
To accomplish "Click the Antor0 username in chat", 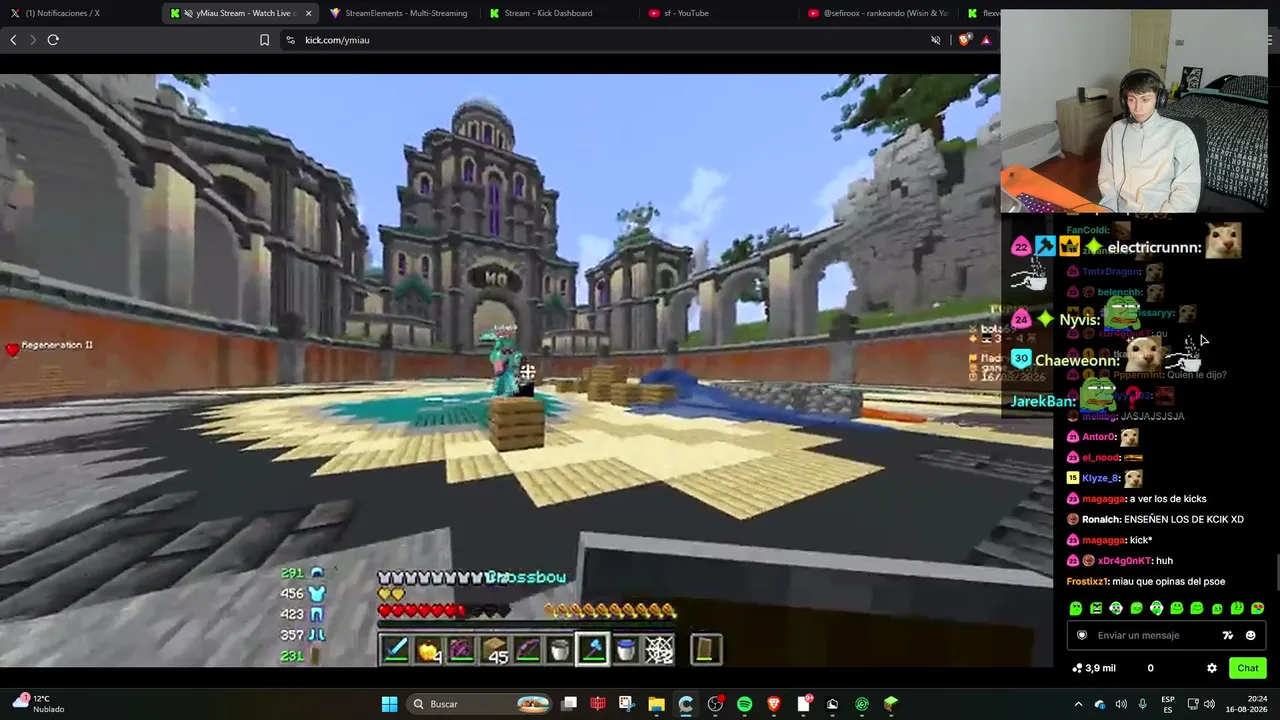I will tap(1099, 437).
